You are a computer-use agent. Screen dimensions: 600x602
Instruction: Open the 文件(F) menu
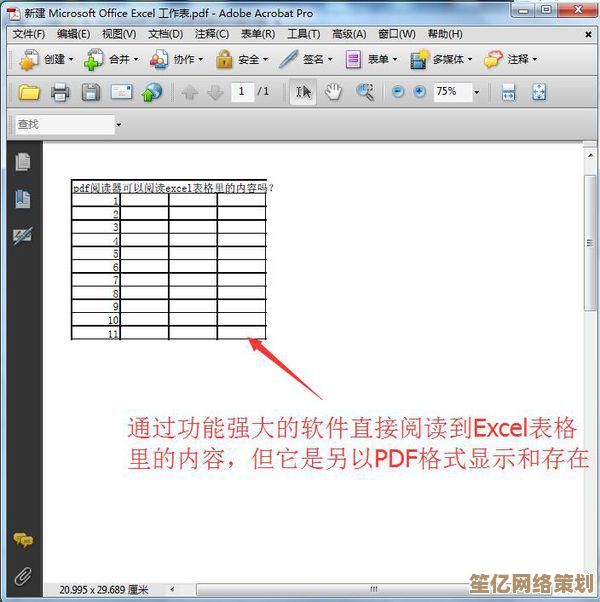29,34
